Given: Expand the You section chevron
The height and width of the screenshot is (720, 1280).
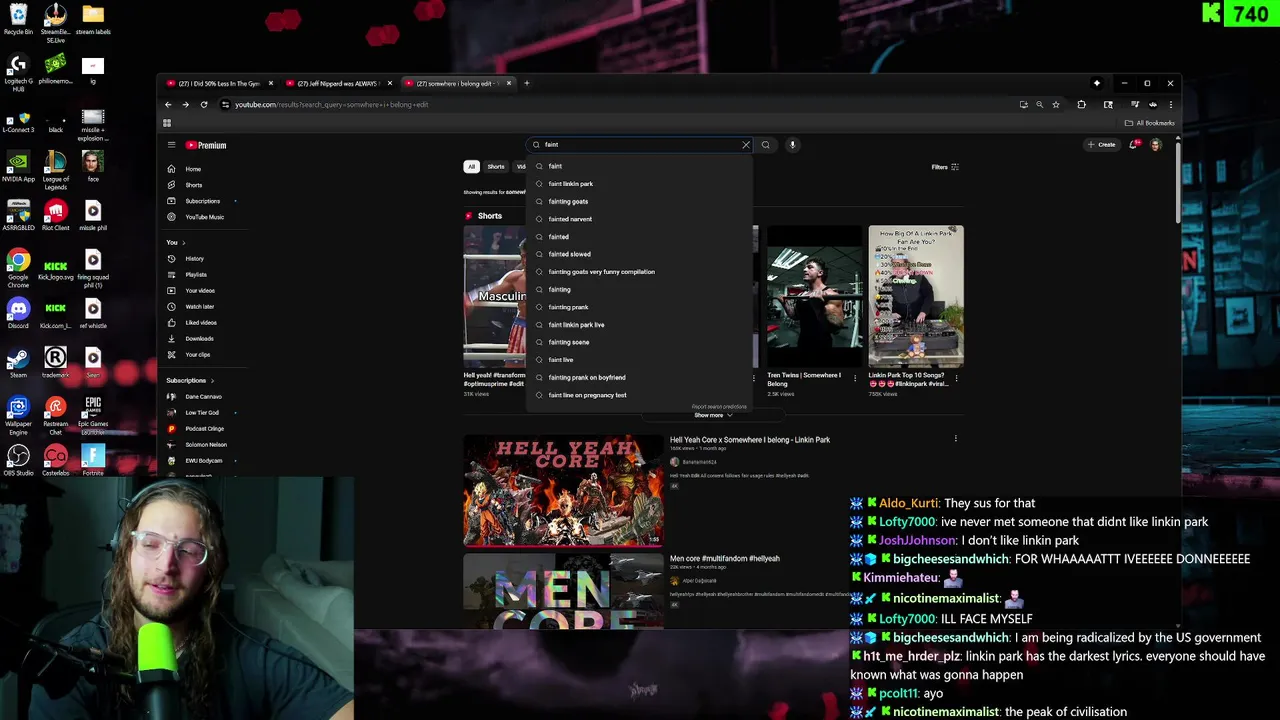Looking at the screenshot, I should point(184,243).
